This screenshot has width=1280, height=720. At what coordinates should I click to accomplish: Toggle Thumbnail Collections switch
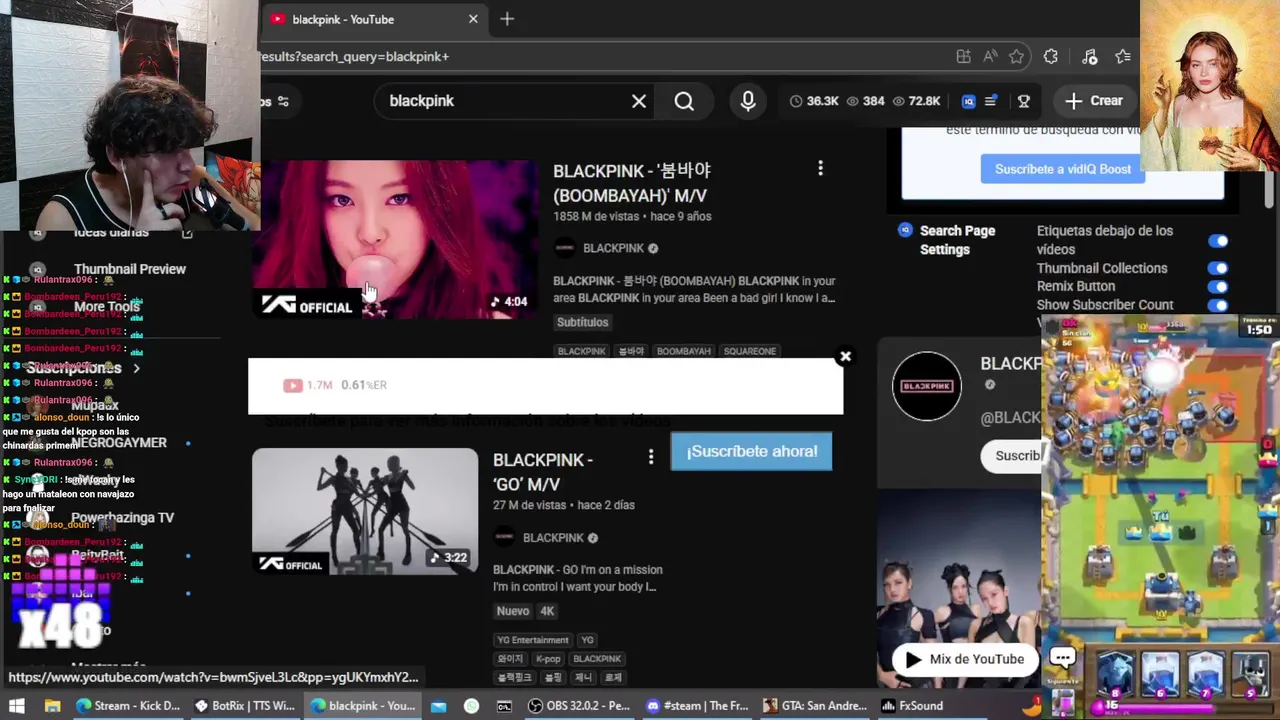[1218, 268]
